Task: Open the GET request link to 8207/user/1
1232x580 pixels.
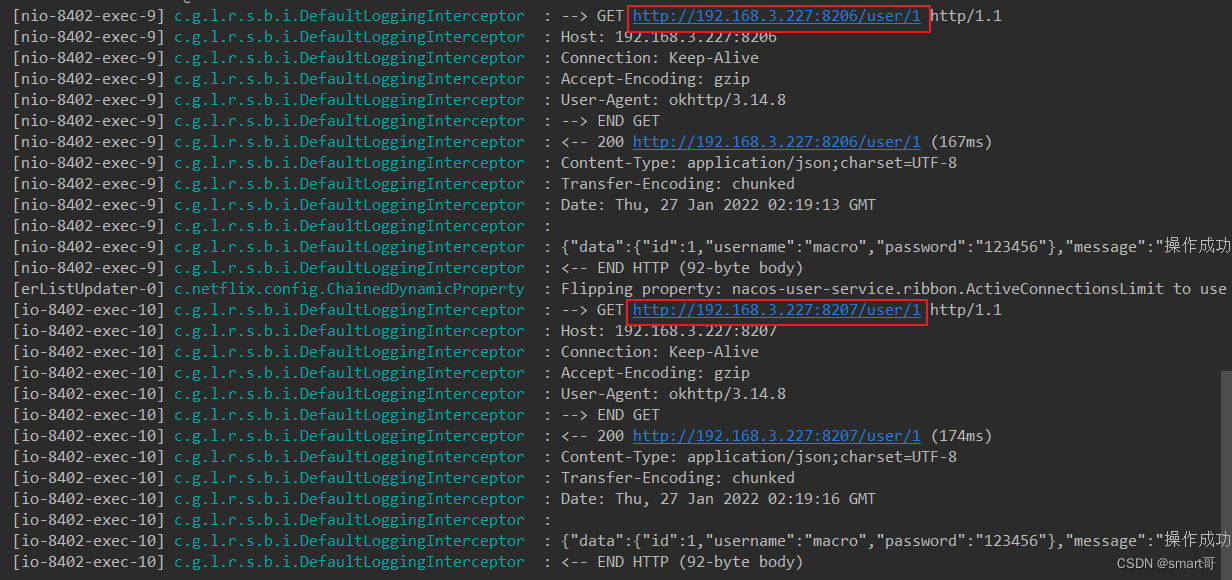Action: pyautogui.click(x=776, y=310)
